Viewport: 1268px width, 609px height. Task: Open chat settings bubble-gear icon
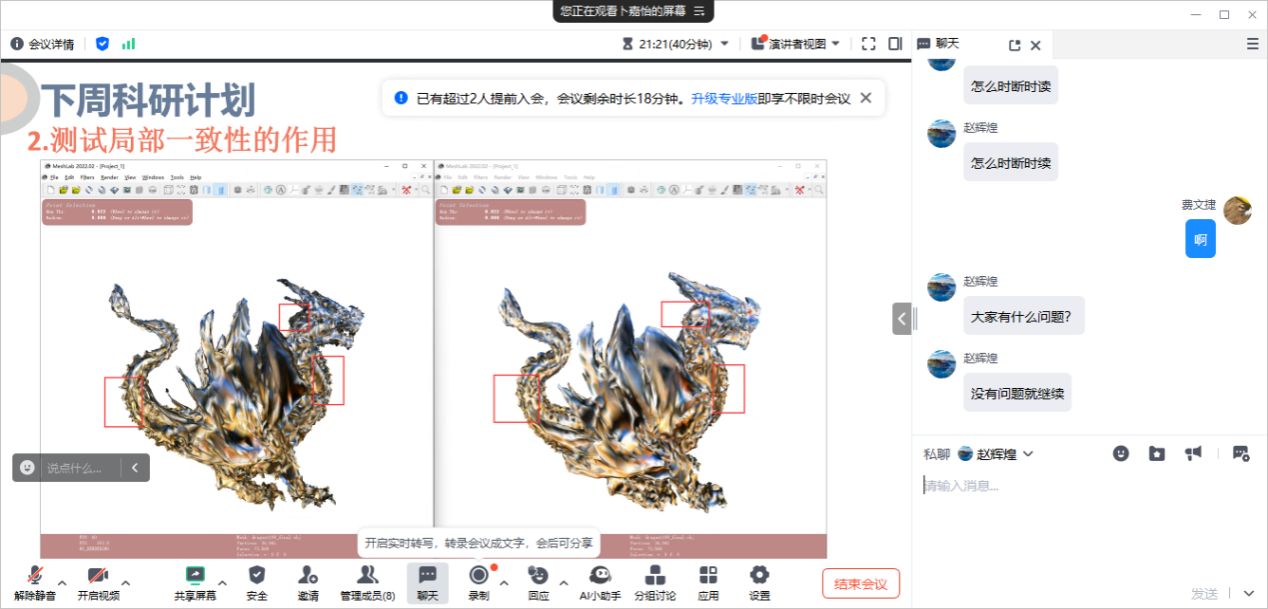(1241, 453)
